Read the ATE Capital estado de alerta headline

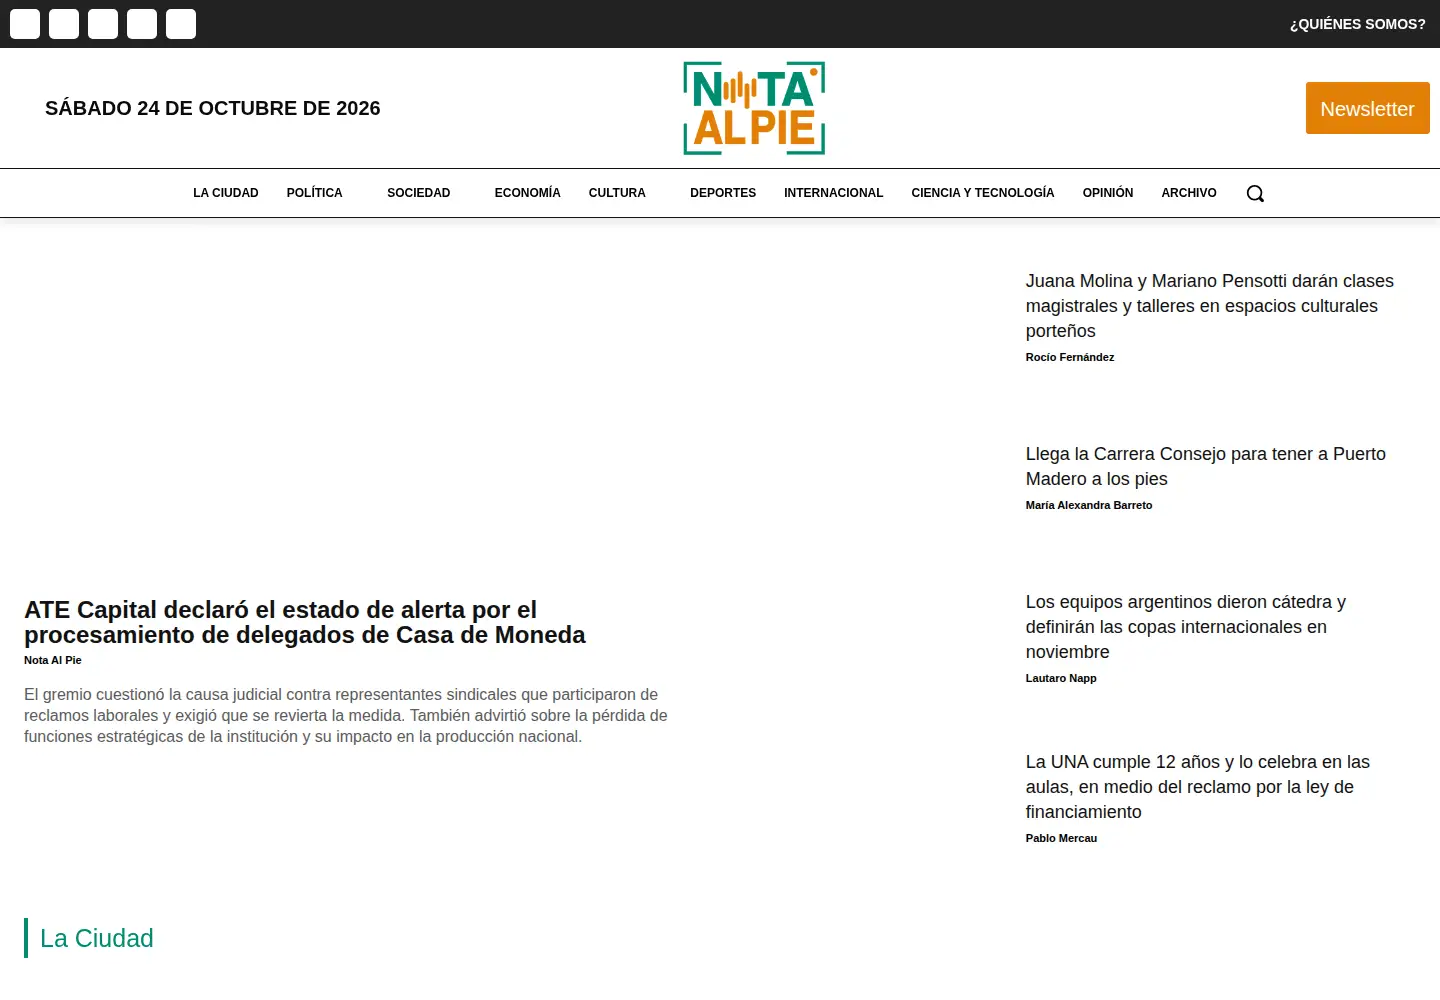click(x=305, y=622)
